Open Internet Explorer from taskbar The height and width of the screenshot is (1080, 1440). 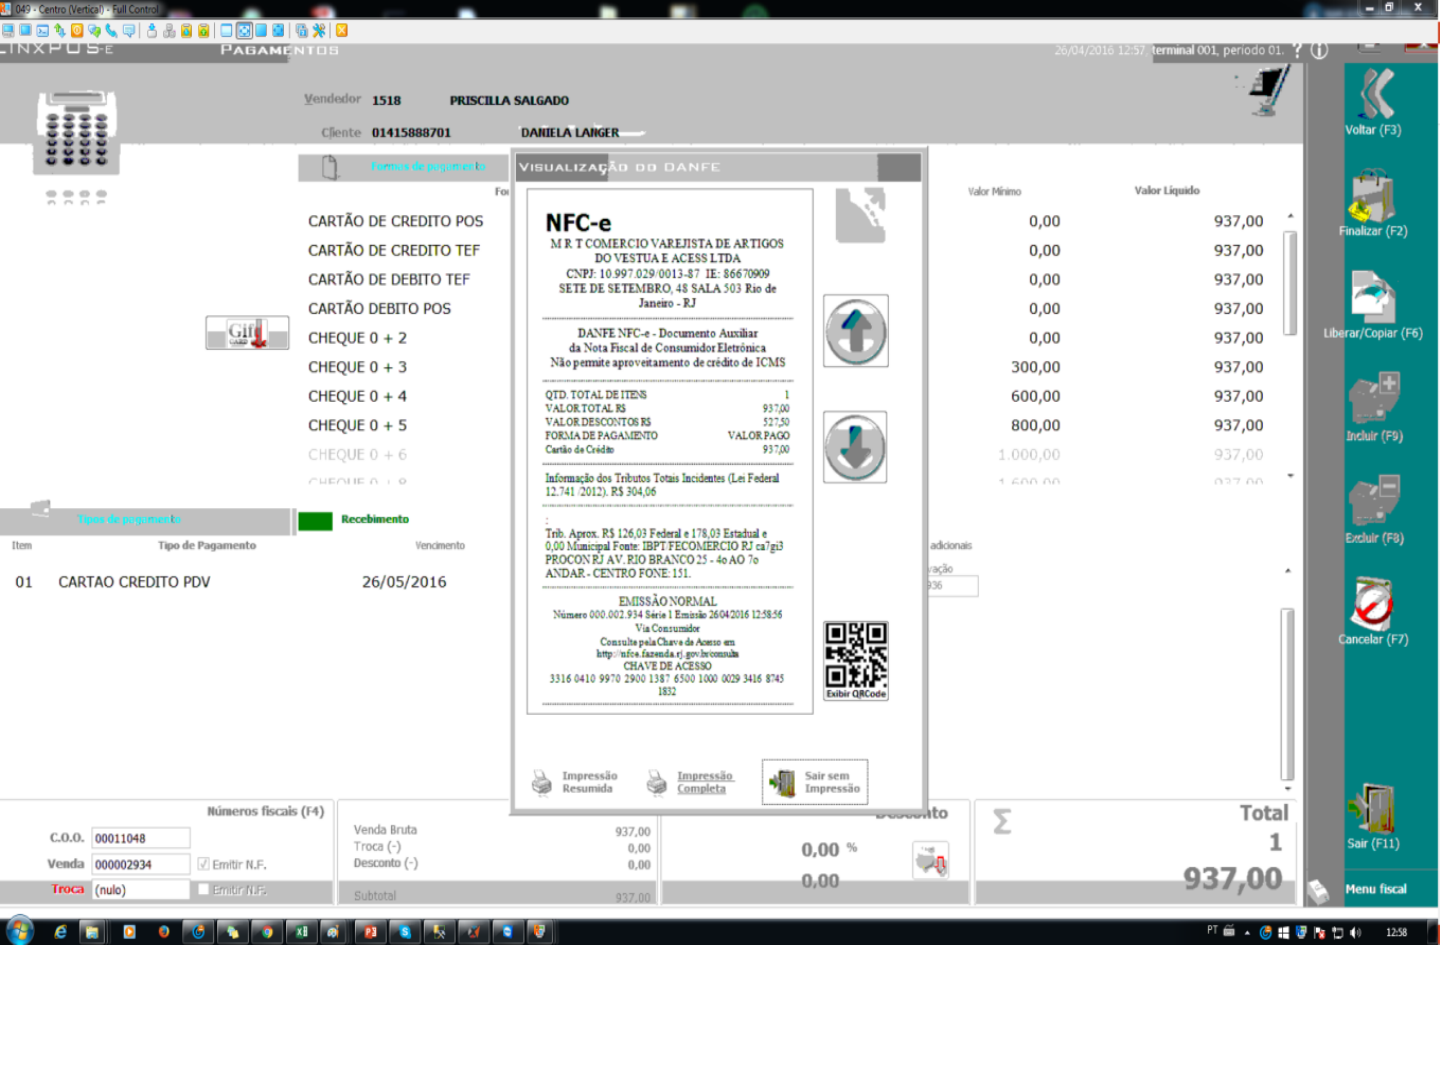coord(60,932)
